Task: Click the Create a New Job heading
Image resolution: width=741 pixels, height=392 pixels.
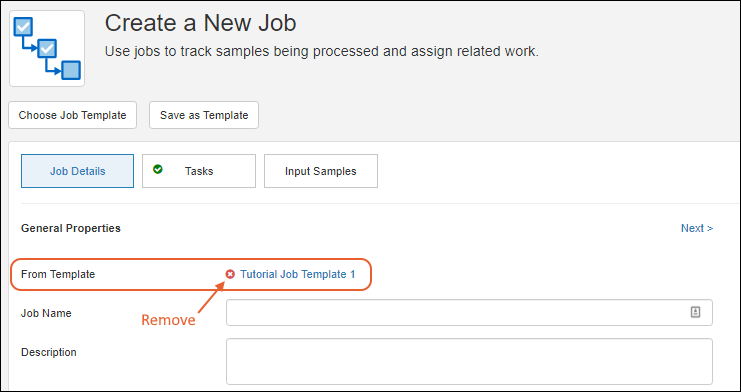Action: 200,23
